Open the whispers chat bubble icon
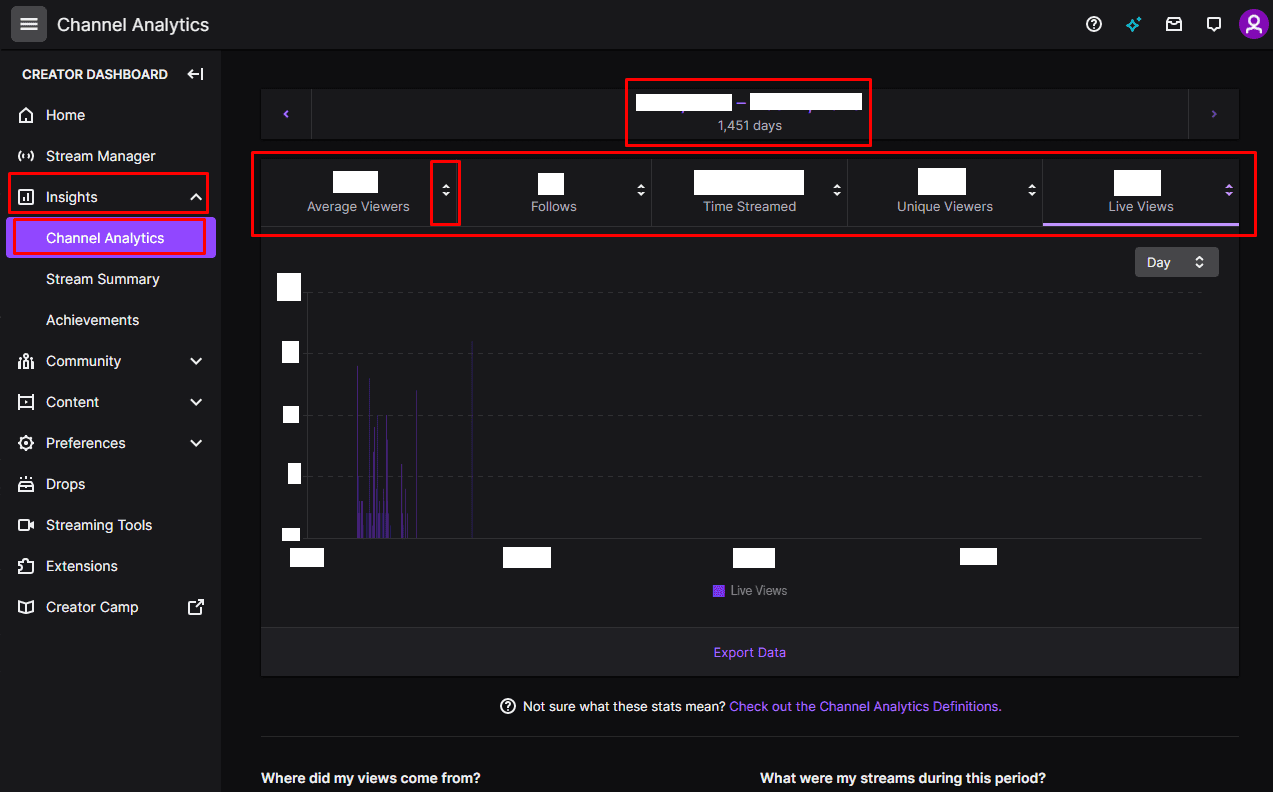This screenshot has height=792, width=1273. click(x=1214, y=24)
